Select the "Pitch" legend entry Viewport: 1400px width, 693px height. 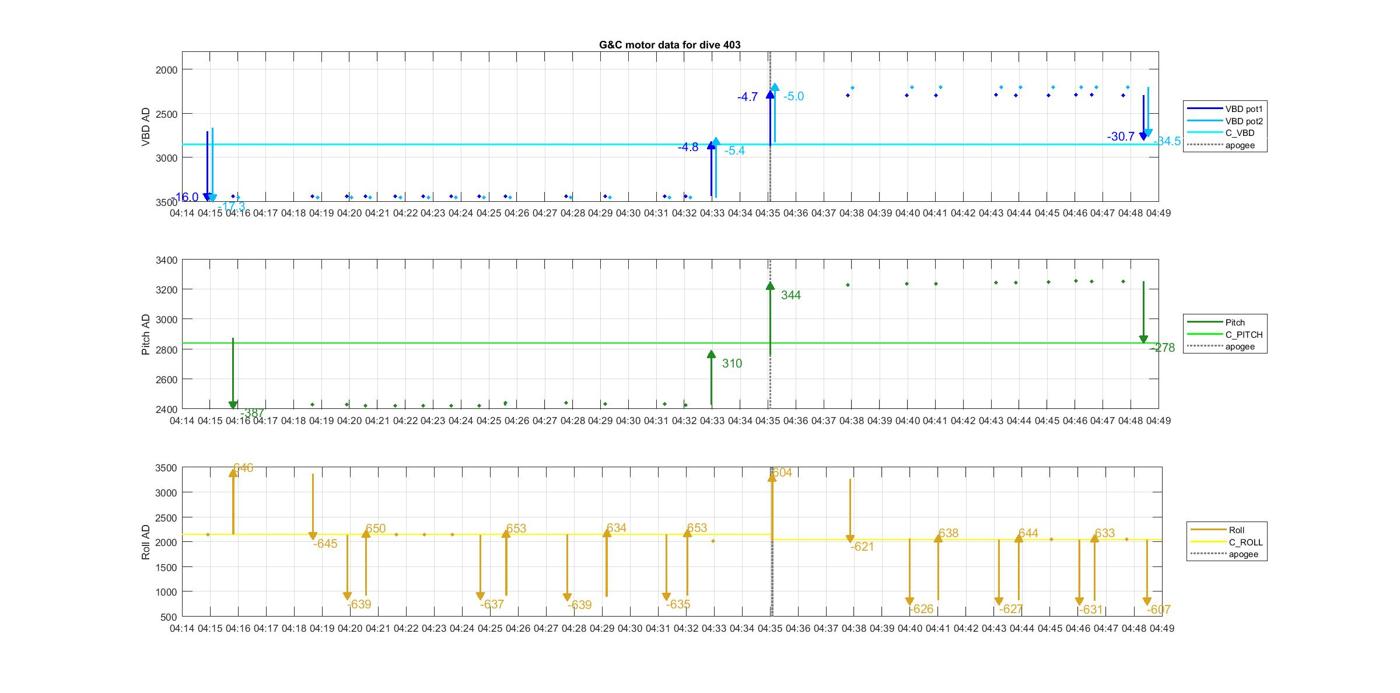coord(1216,323)
